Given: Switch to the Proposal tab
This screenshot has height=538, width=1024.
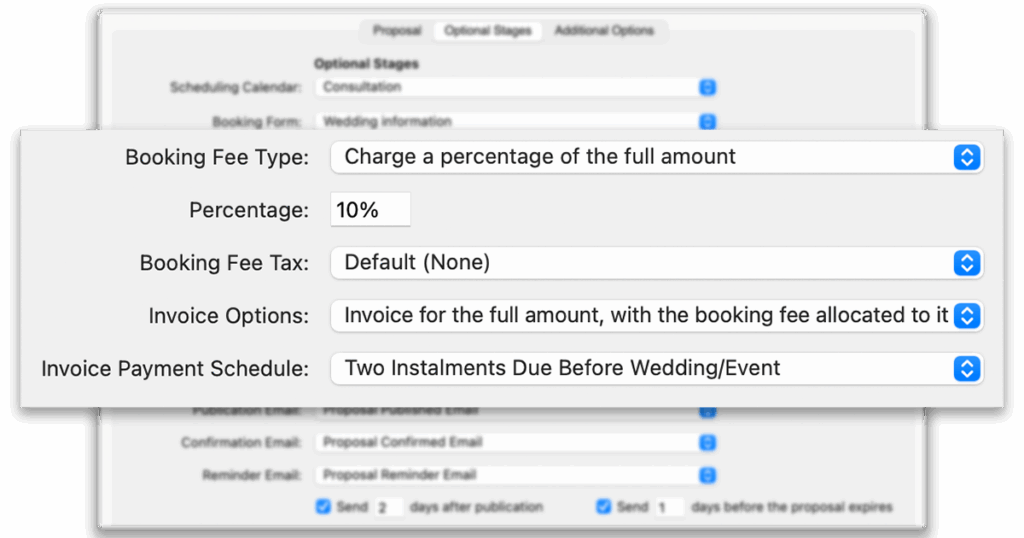Looking at the screenshot, I should coord(397,31).
